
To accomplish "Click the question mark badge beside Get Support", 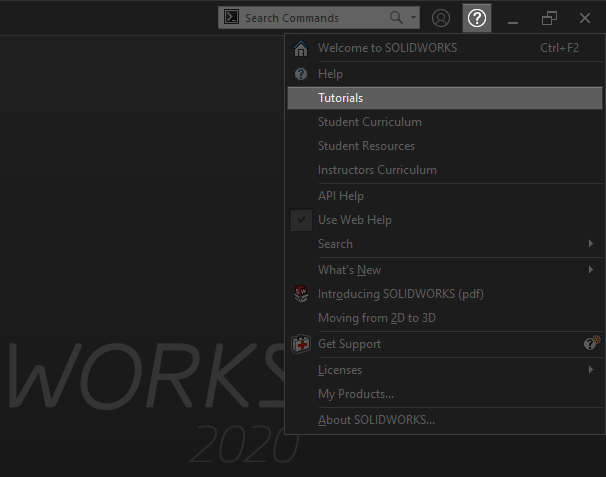I will click(591, 343).
